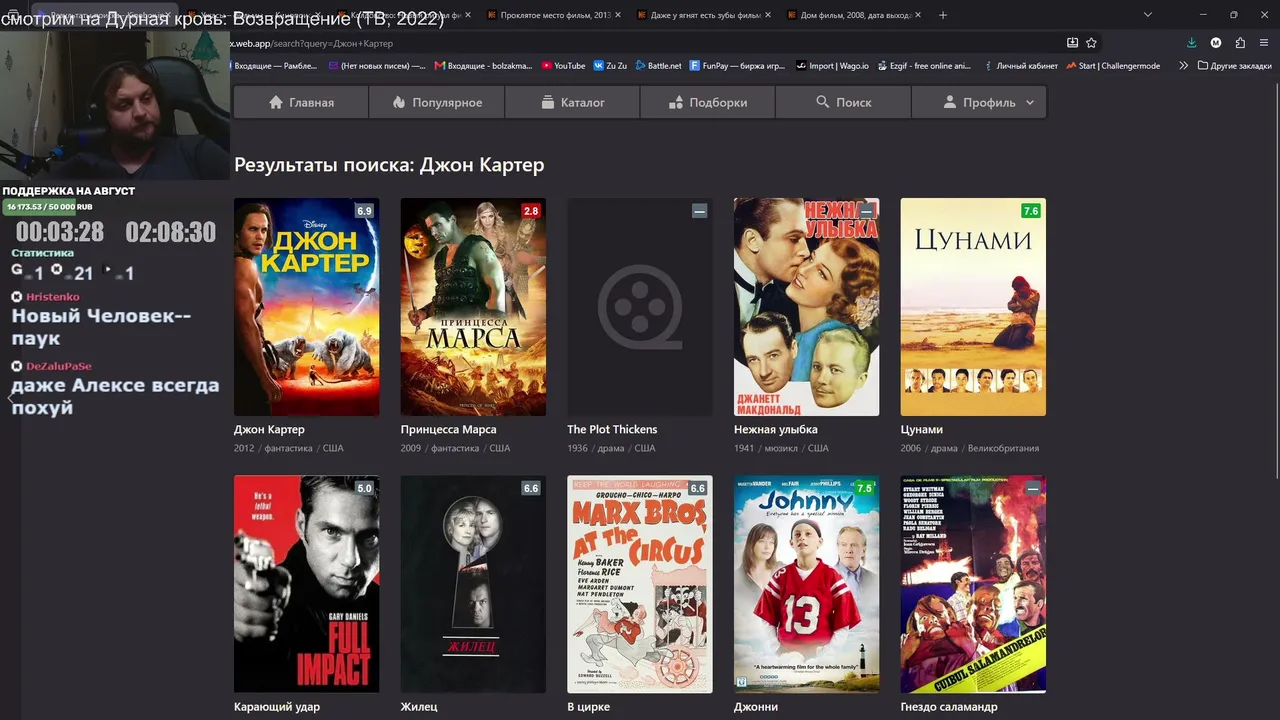
Task: Click the Джон Картер title link
Action: click(x=269, y=429)
